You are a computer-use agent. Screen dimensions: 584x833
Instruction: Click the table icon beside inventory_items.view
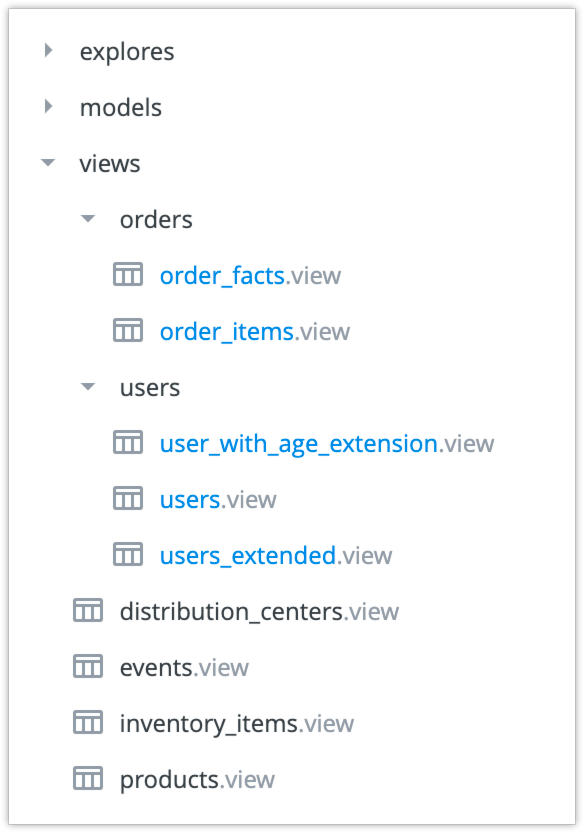[88, 722]
